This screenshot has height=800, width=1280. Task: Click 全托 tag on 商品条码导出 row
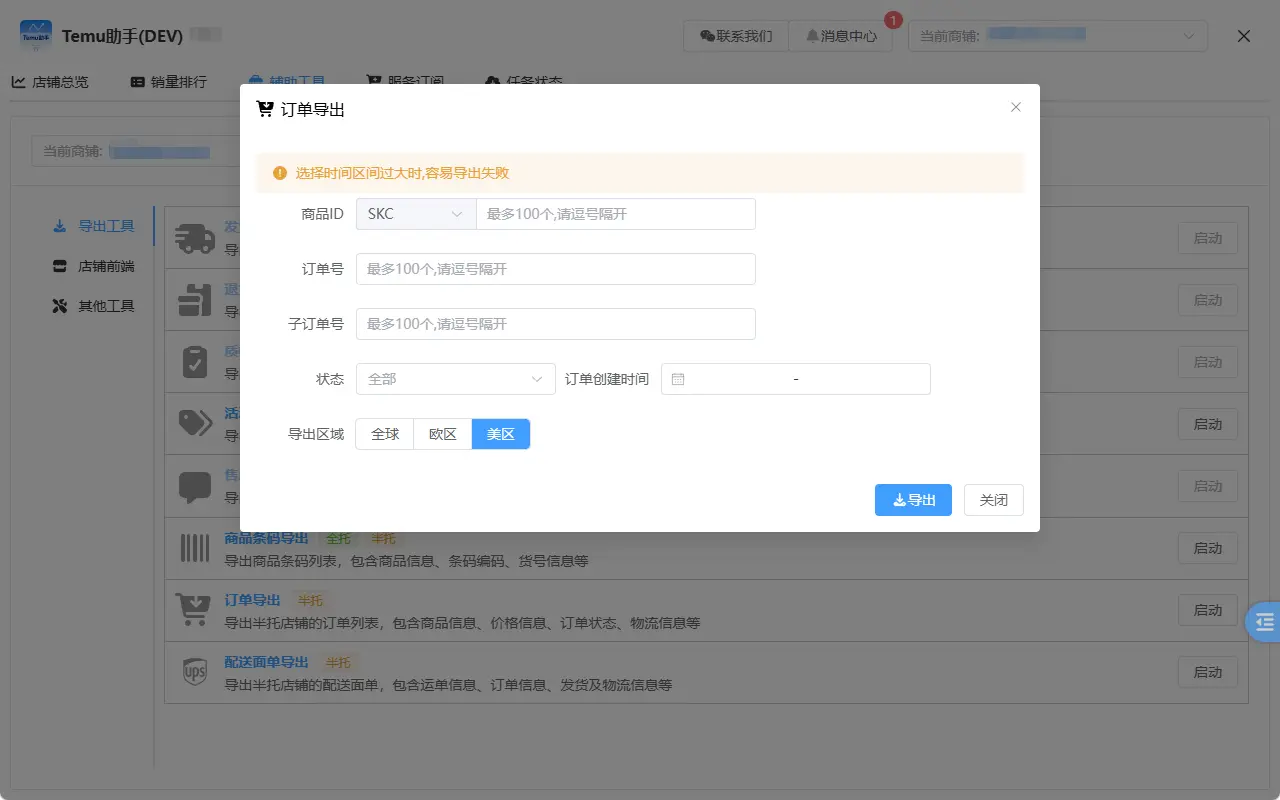coord(339,539)
